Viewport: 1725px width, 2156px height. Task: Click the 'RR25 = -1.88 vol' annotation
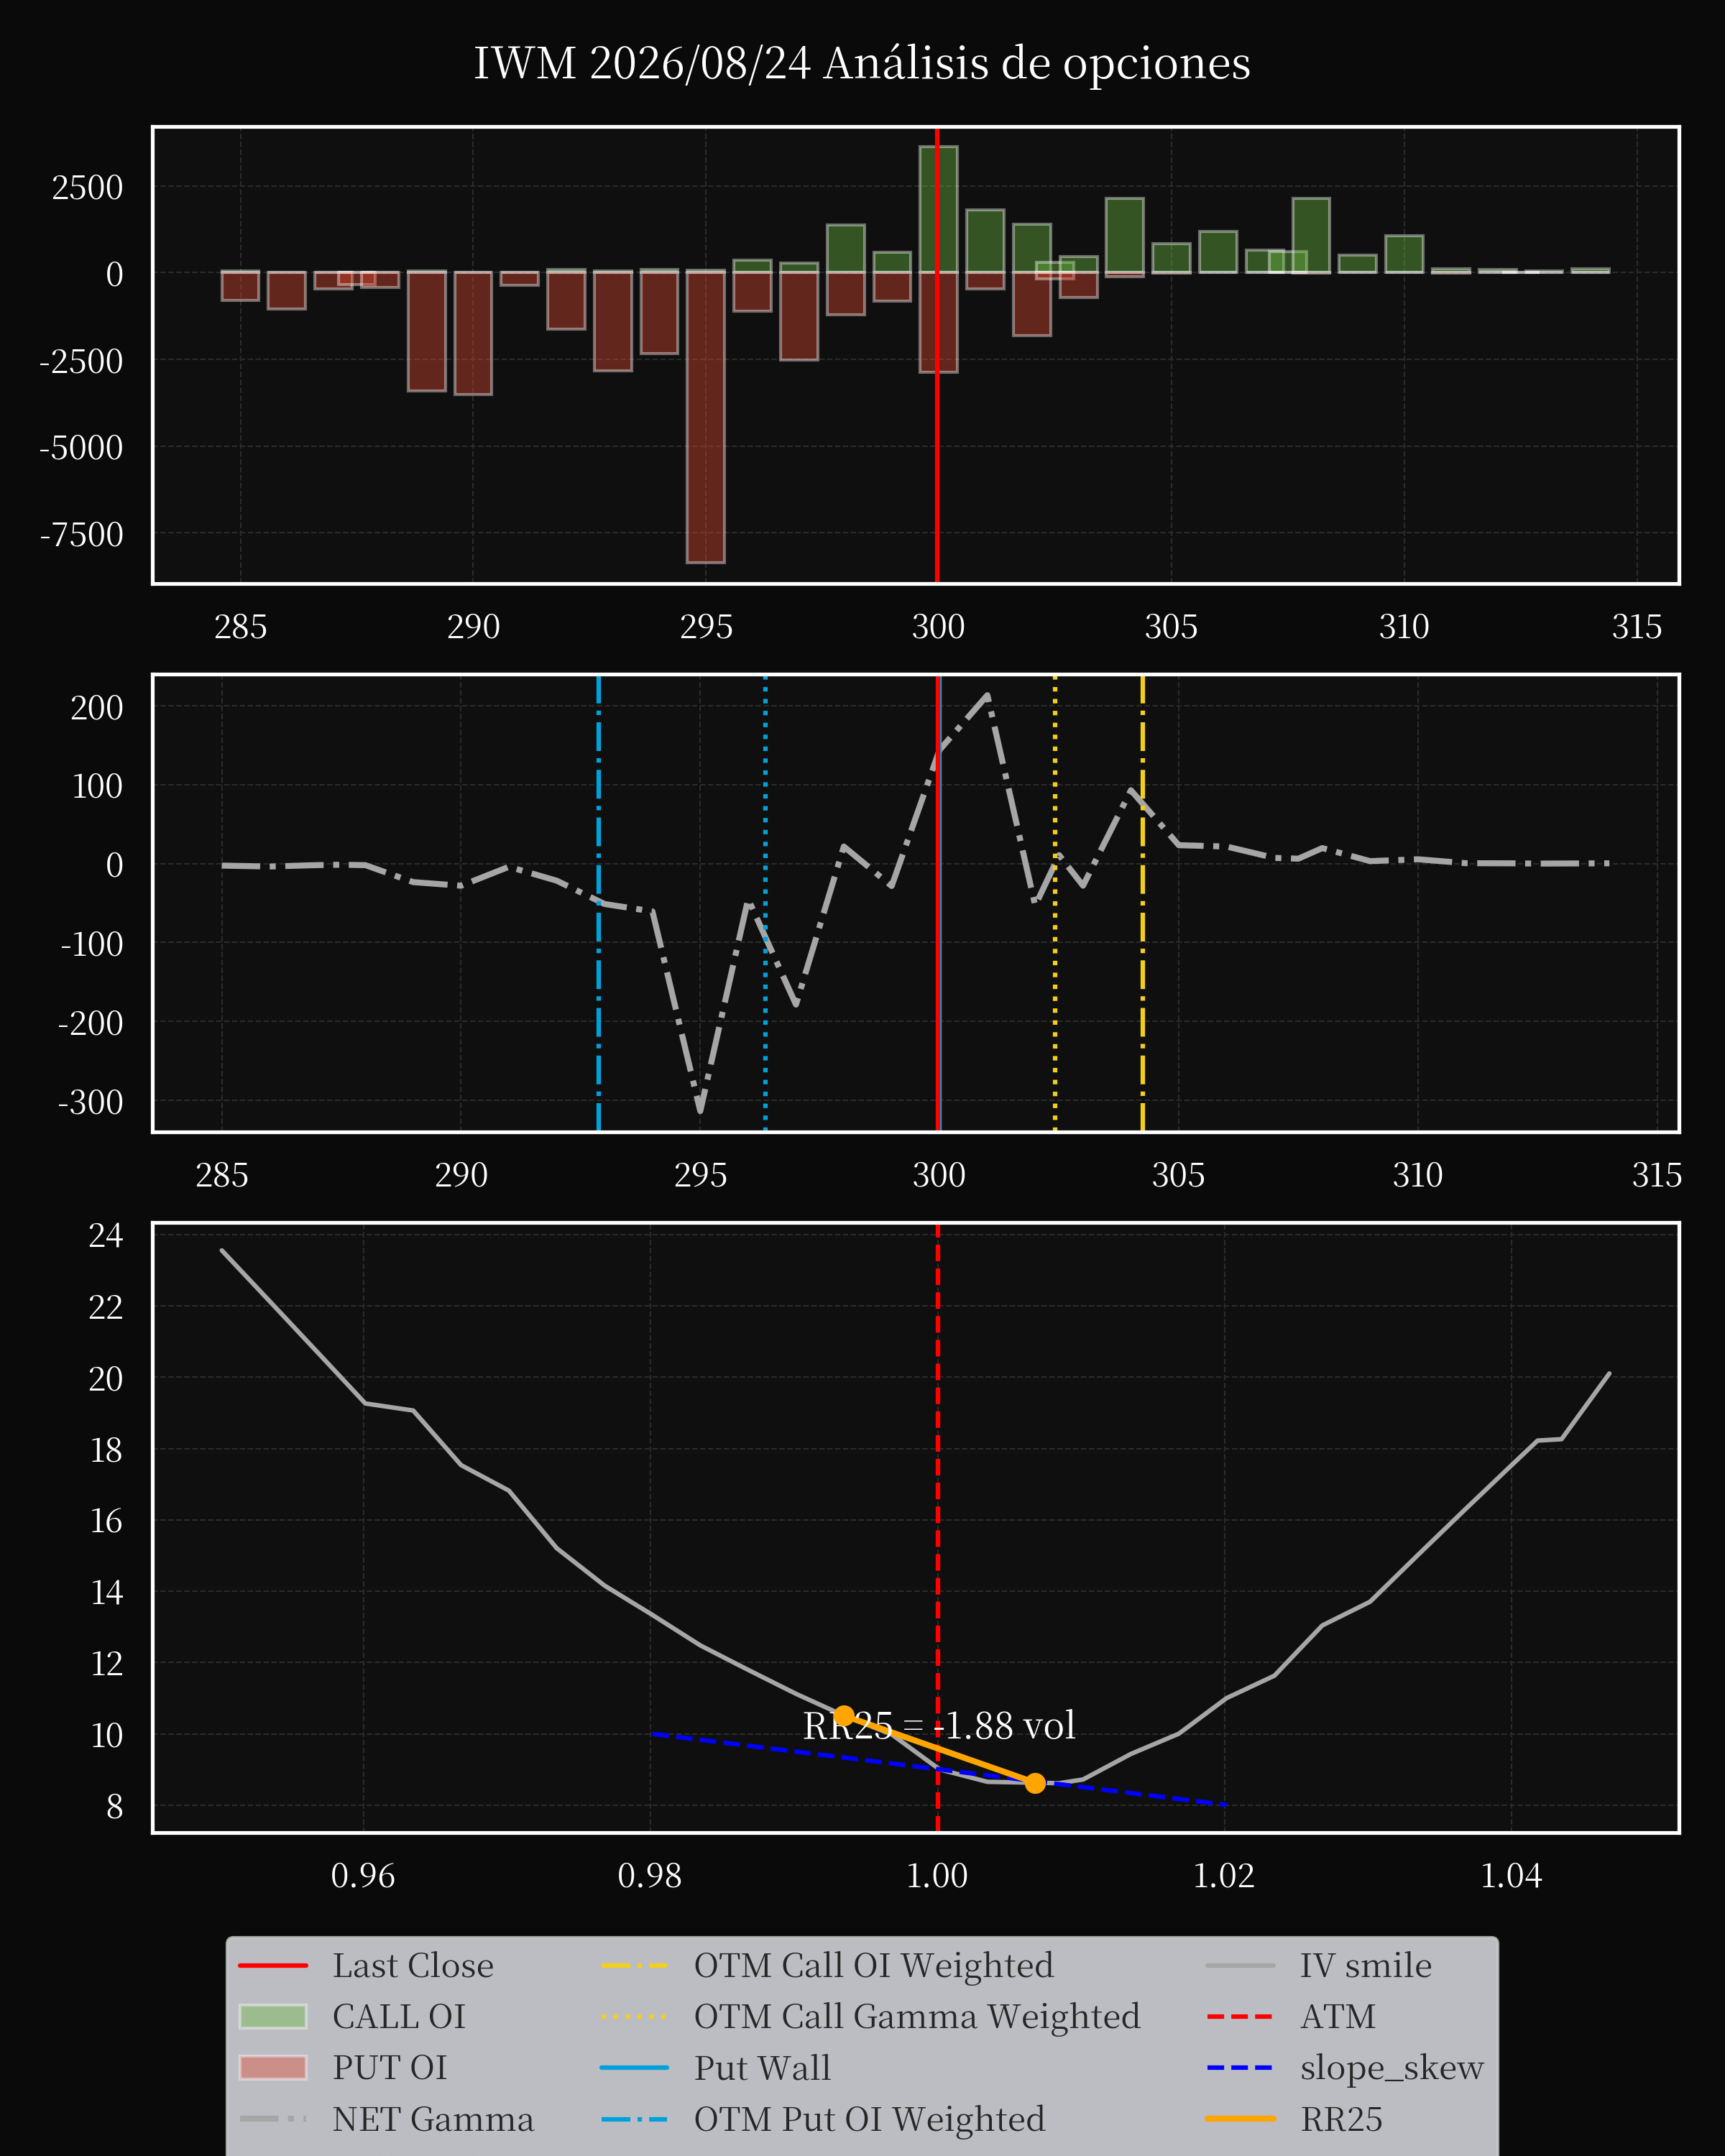(x=939, y=1726)
